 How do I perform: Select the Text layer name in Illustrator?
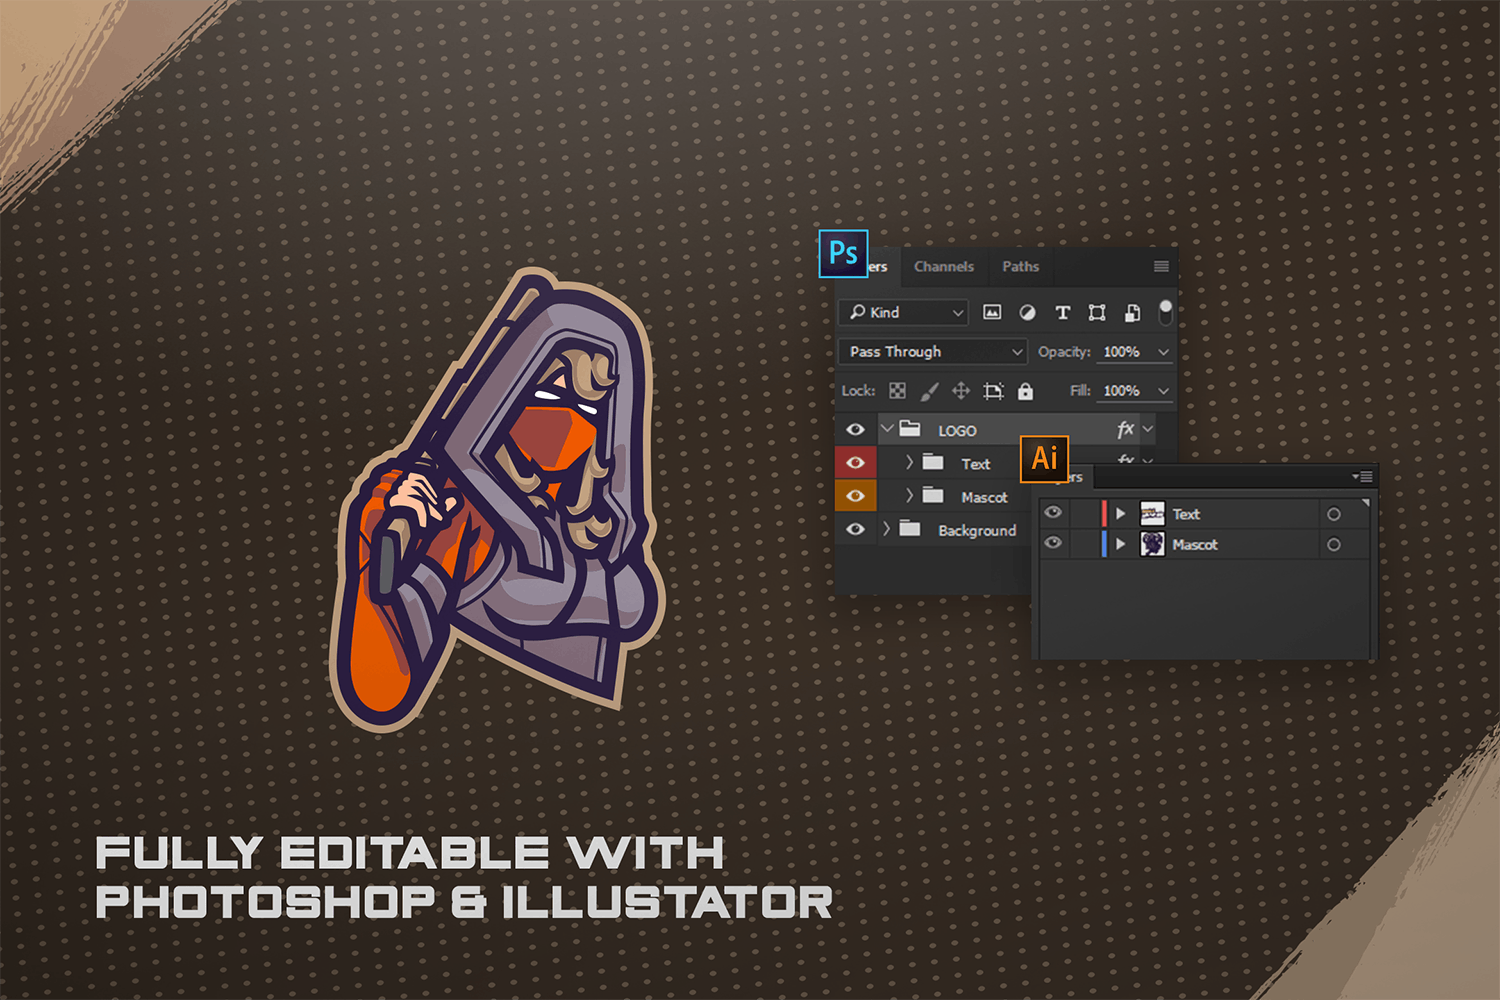tap(1186, 514)
